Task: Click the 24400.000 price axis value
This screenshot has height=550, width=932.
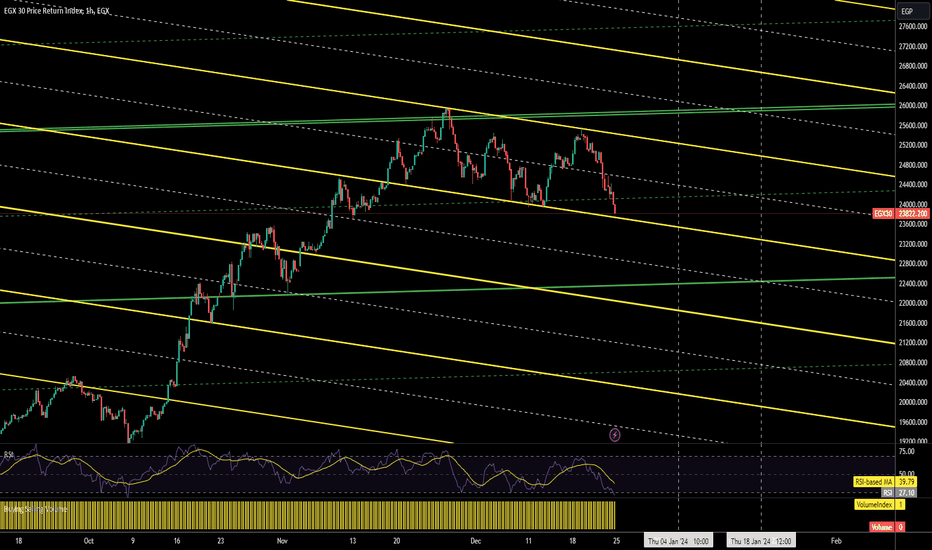Action: point(913,185)
